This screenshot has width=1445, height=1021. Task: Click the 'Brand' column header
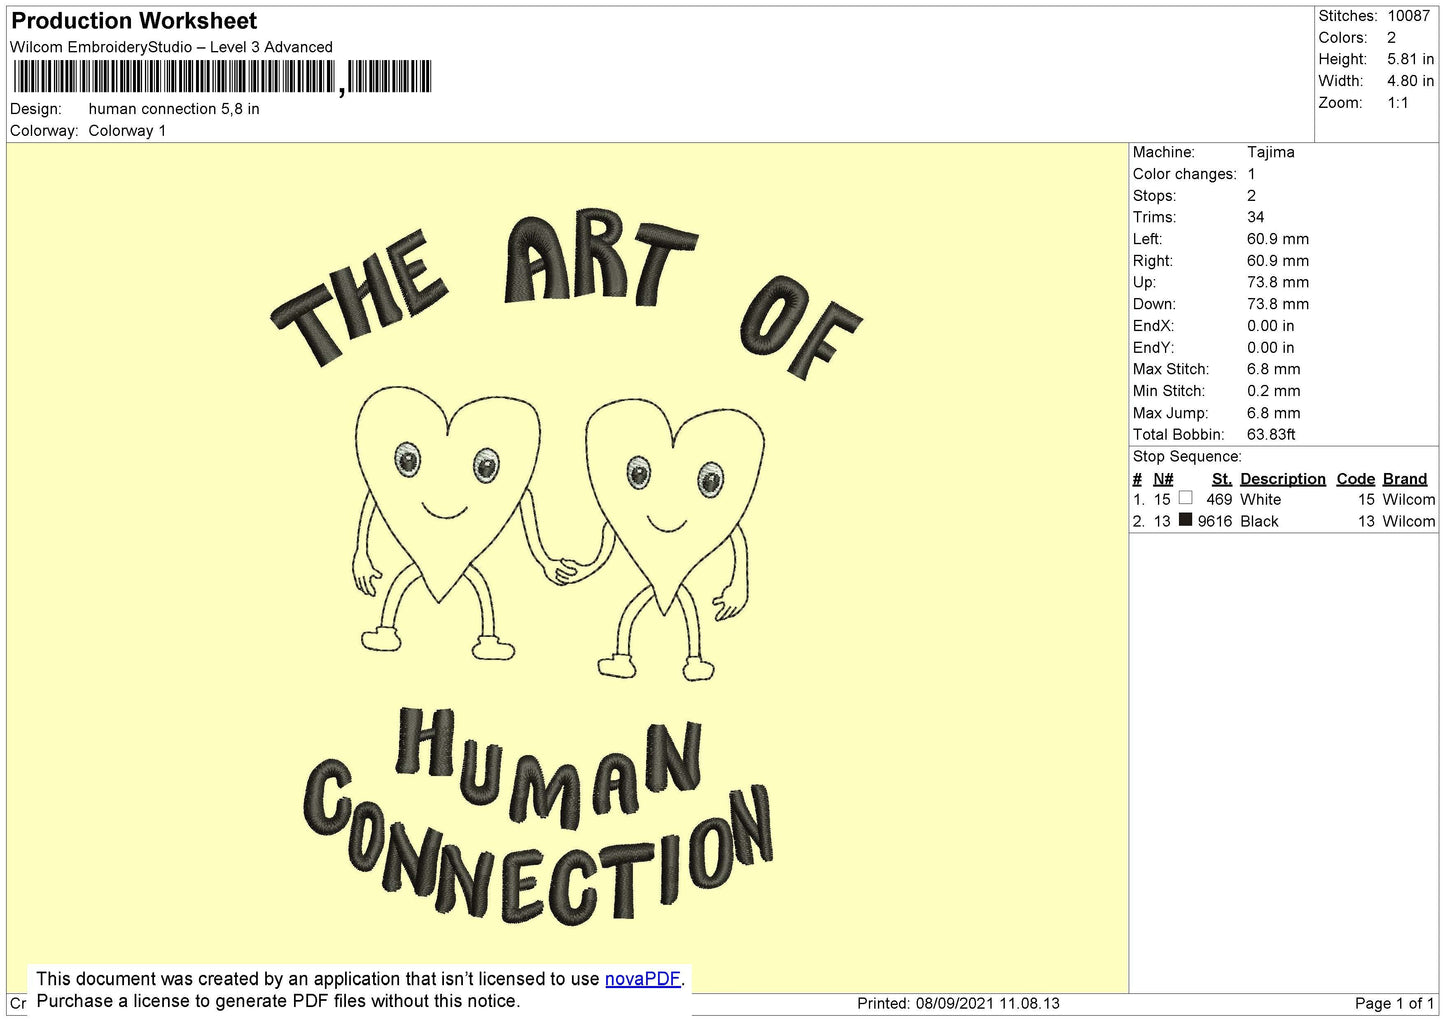[x=1404, y=479]
